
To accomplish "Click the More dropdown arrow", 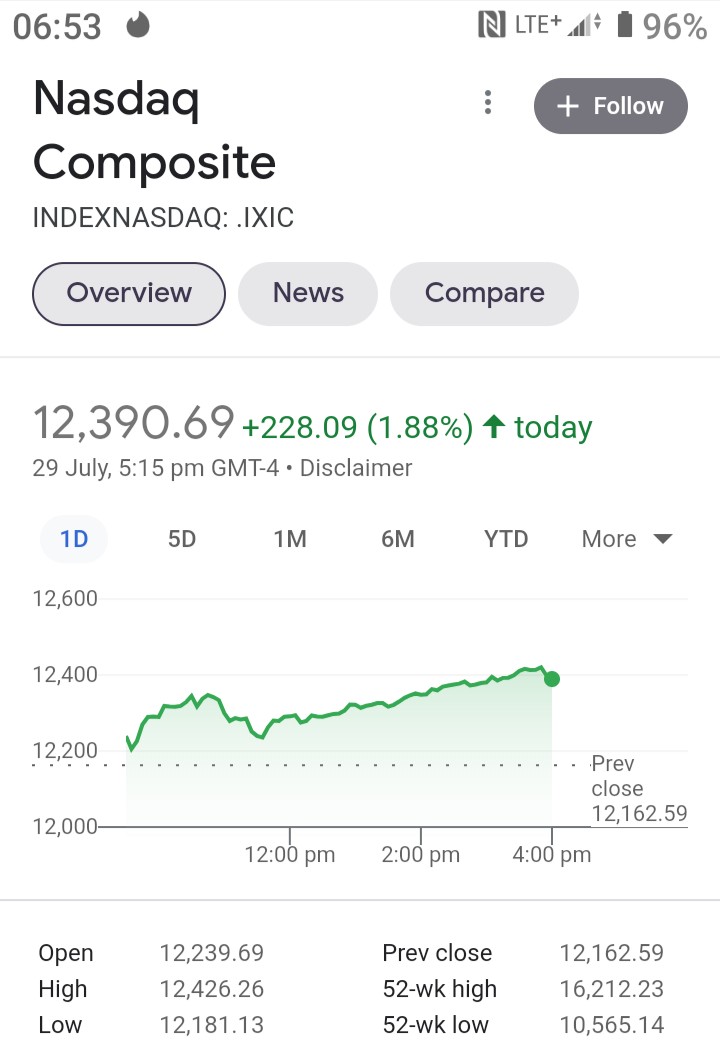I will pos(662,539).
